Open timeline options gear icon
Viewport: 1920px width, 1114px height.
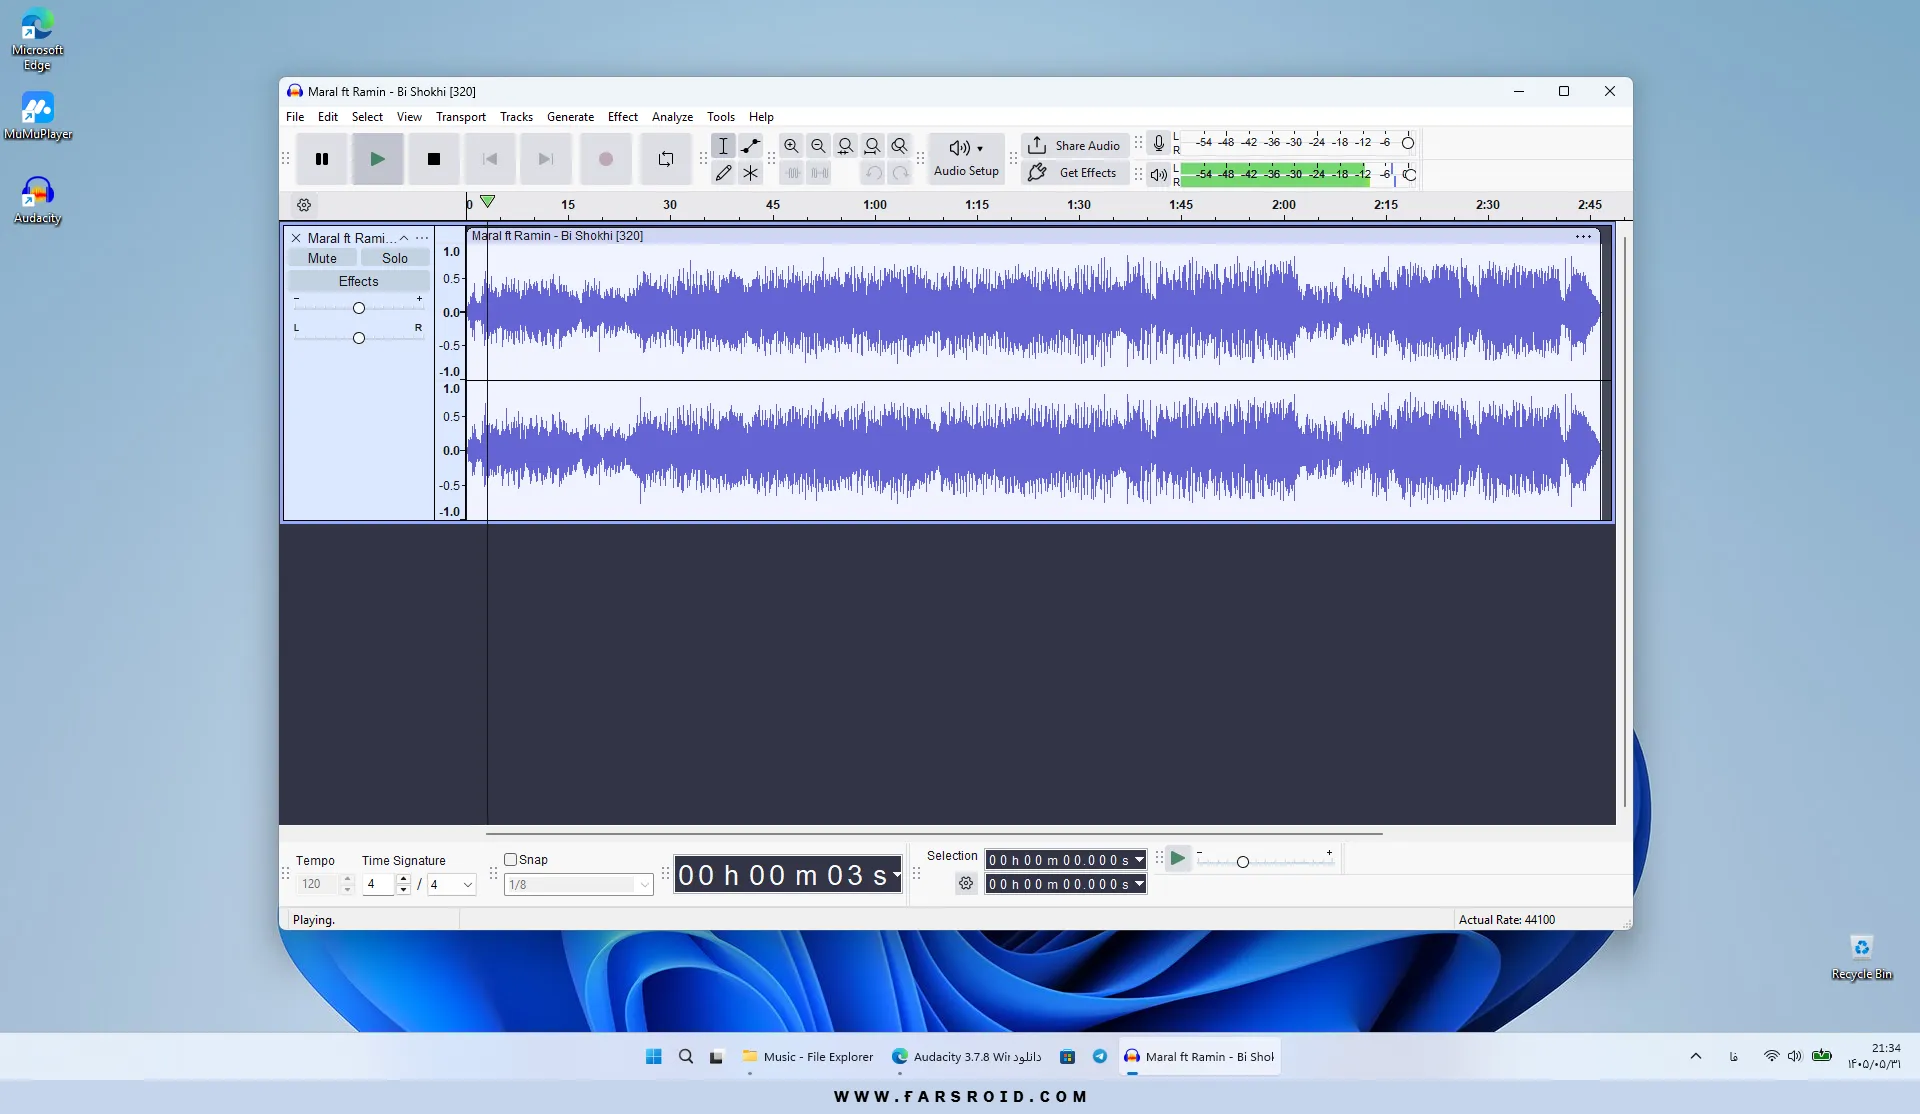tap(304, 205)
